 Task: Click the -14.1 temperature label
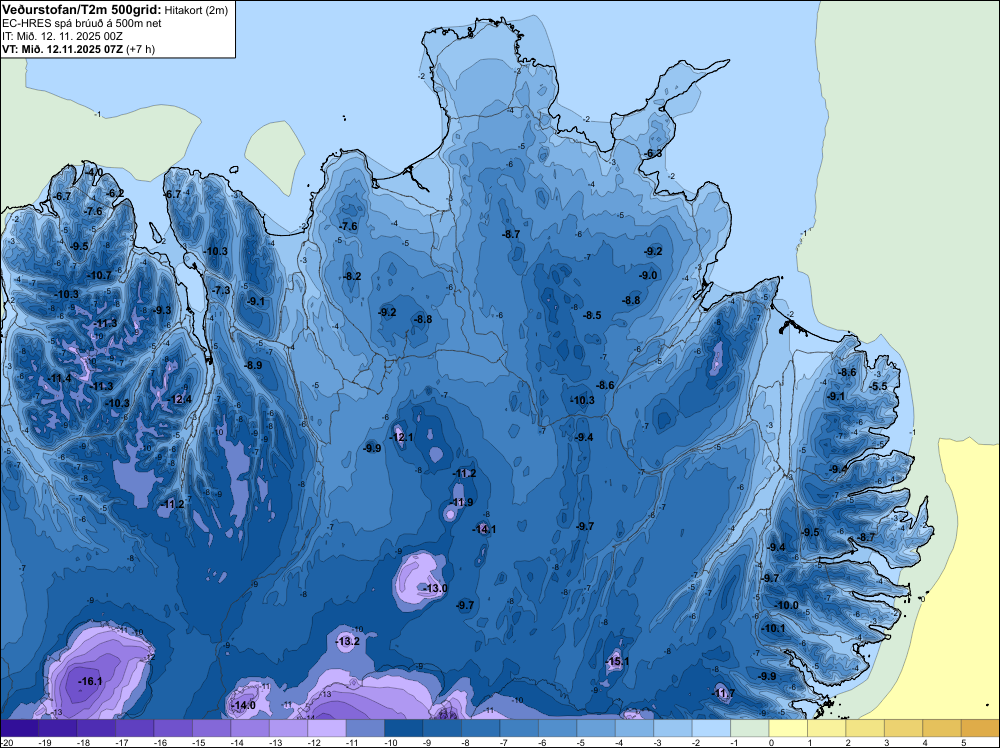tap(484, 529)
